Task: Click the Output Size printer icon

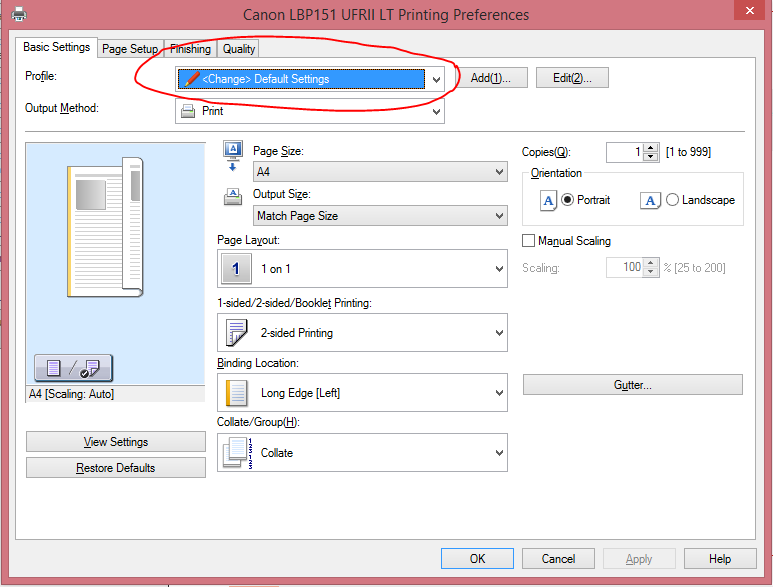Action: pos(233,197)
